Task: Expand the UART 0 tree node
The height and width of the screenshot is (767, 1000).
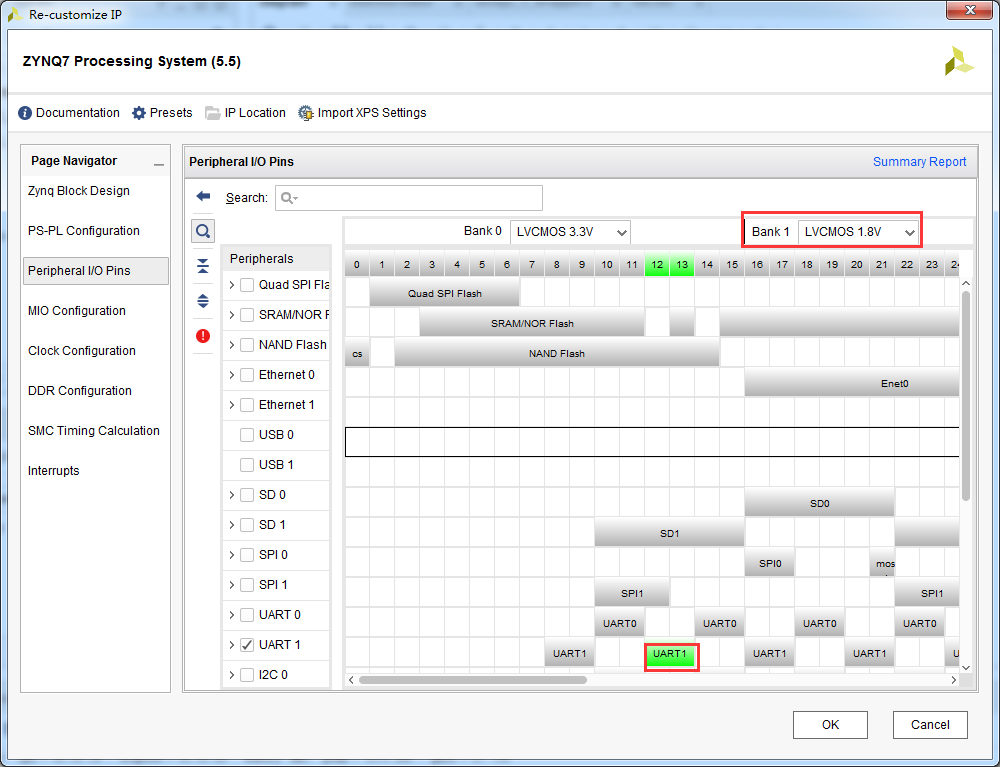Action: [x=232, y=615]
